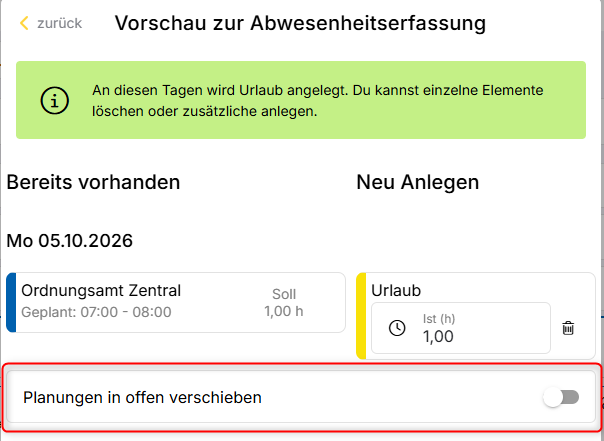Go back via the zurück link
The height and width of the screenshot is (441, 604).
pyautogui.click(x=59, y=23)
